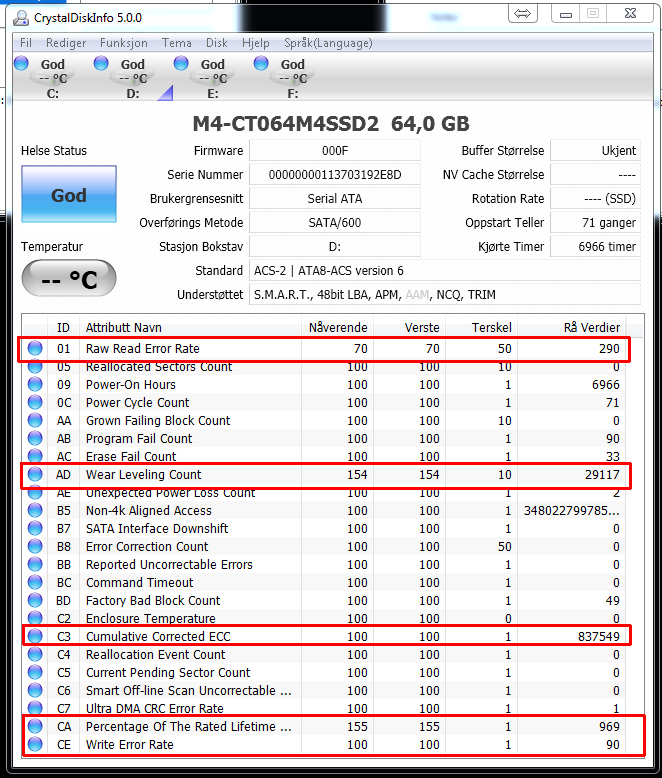Click status circle for Current Pending Sector Count

35,672
